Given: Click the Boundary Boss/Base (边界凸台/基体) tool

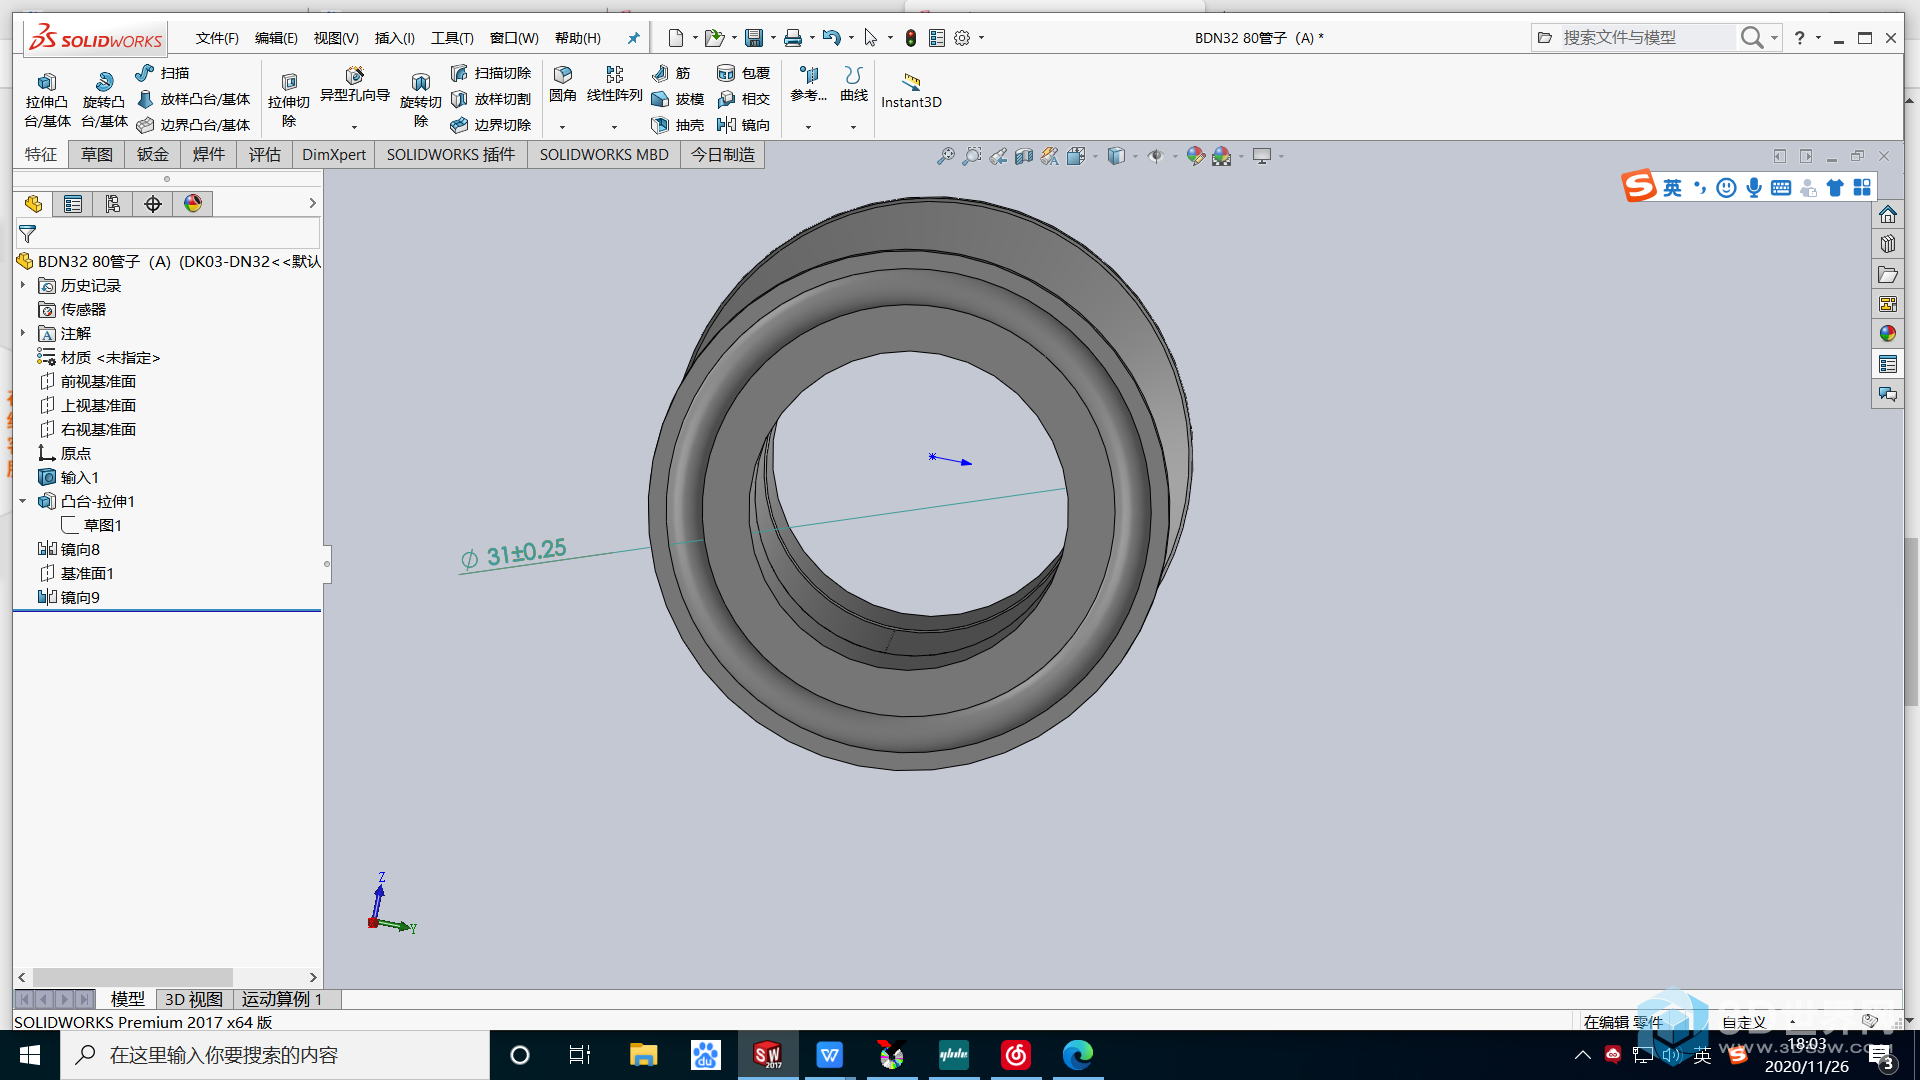Looking at the screenshot, I should [x=193, y=125].
